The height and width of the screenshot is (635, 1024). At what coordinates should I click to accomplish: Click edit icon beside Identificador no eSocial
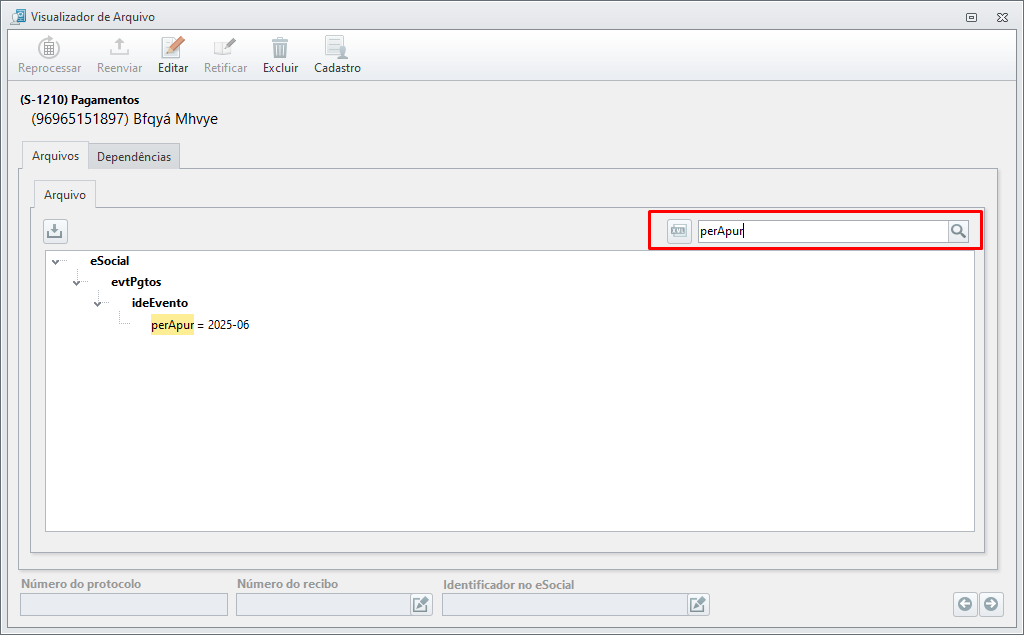[x=698, y=604]
